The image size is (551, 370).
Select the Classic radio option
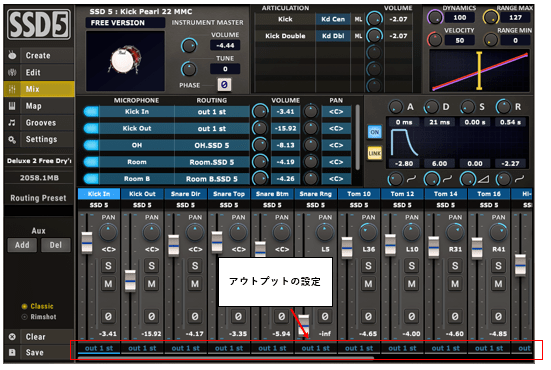coord(24,306)
